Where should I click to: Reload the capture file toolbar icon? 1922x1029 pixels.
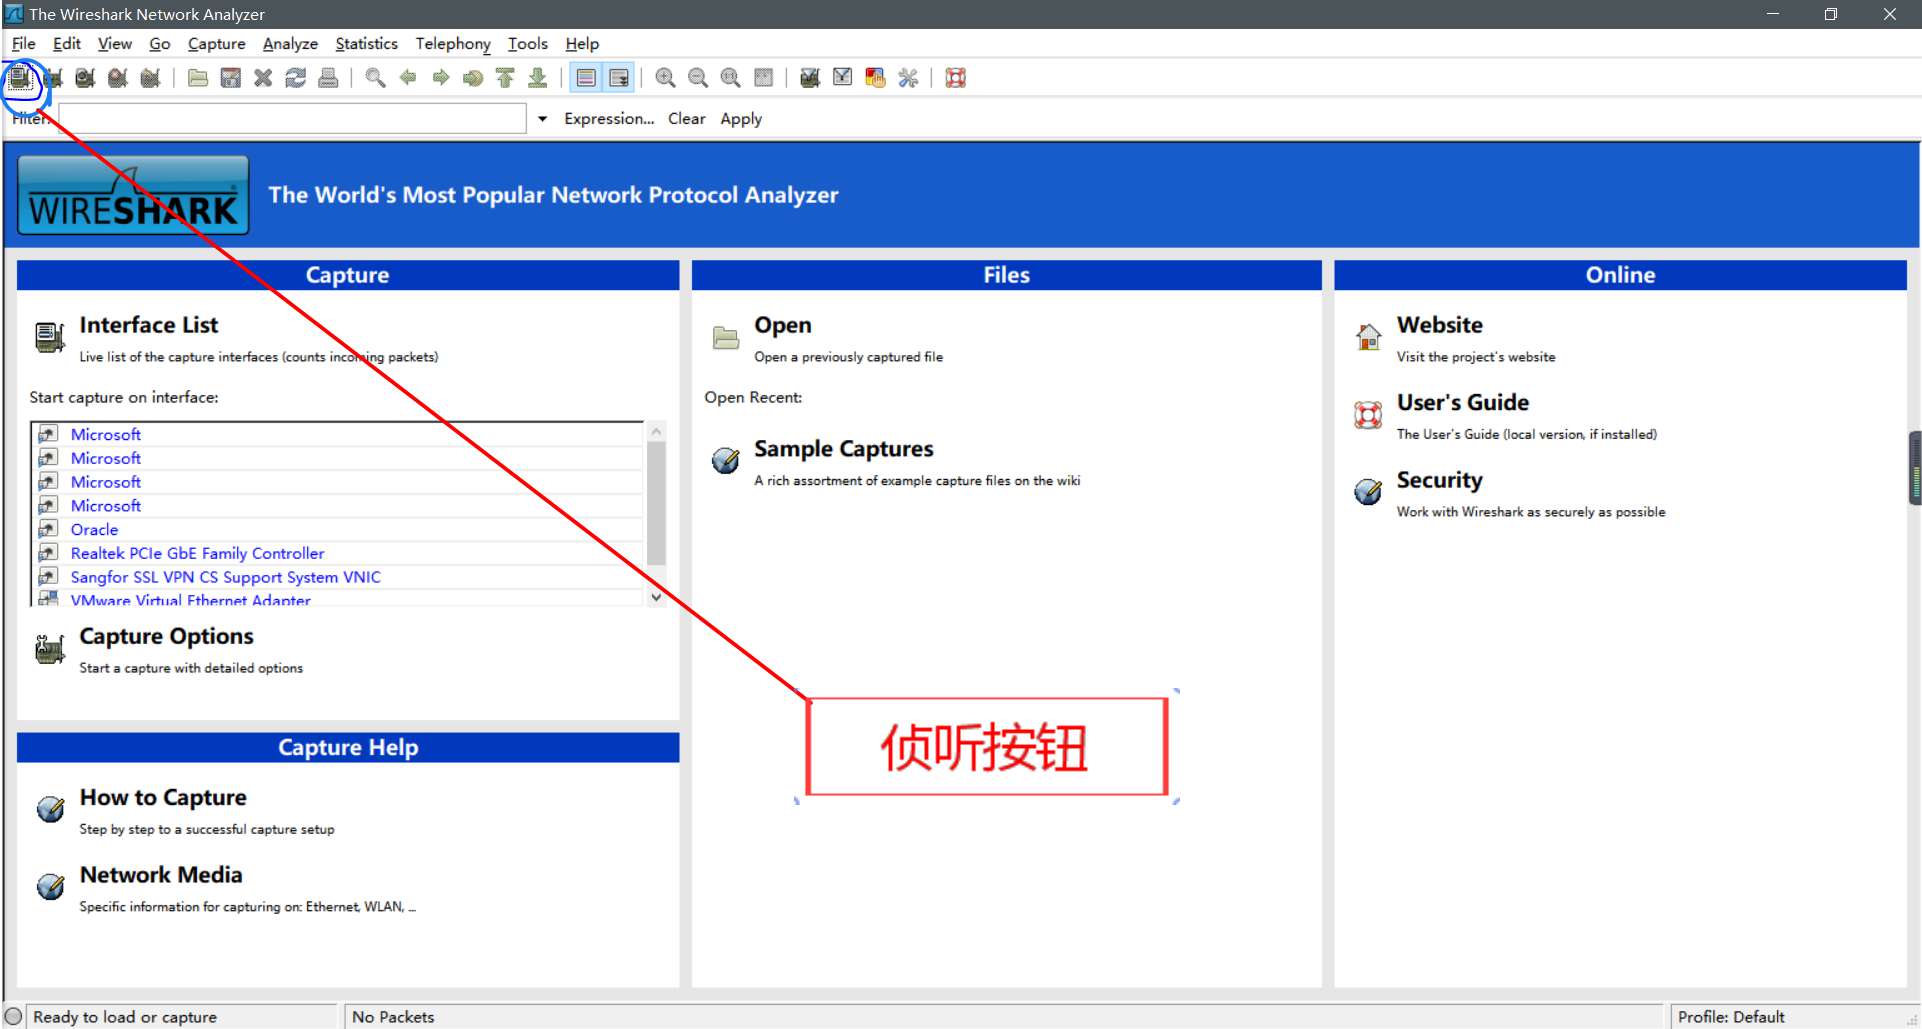coord(296,78)
